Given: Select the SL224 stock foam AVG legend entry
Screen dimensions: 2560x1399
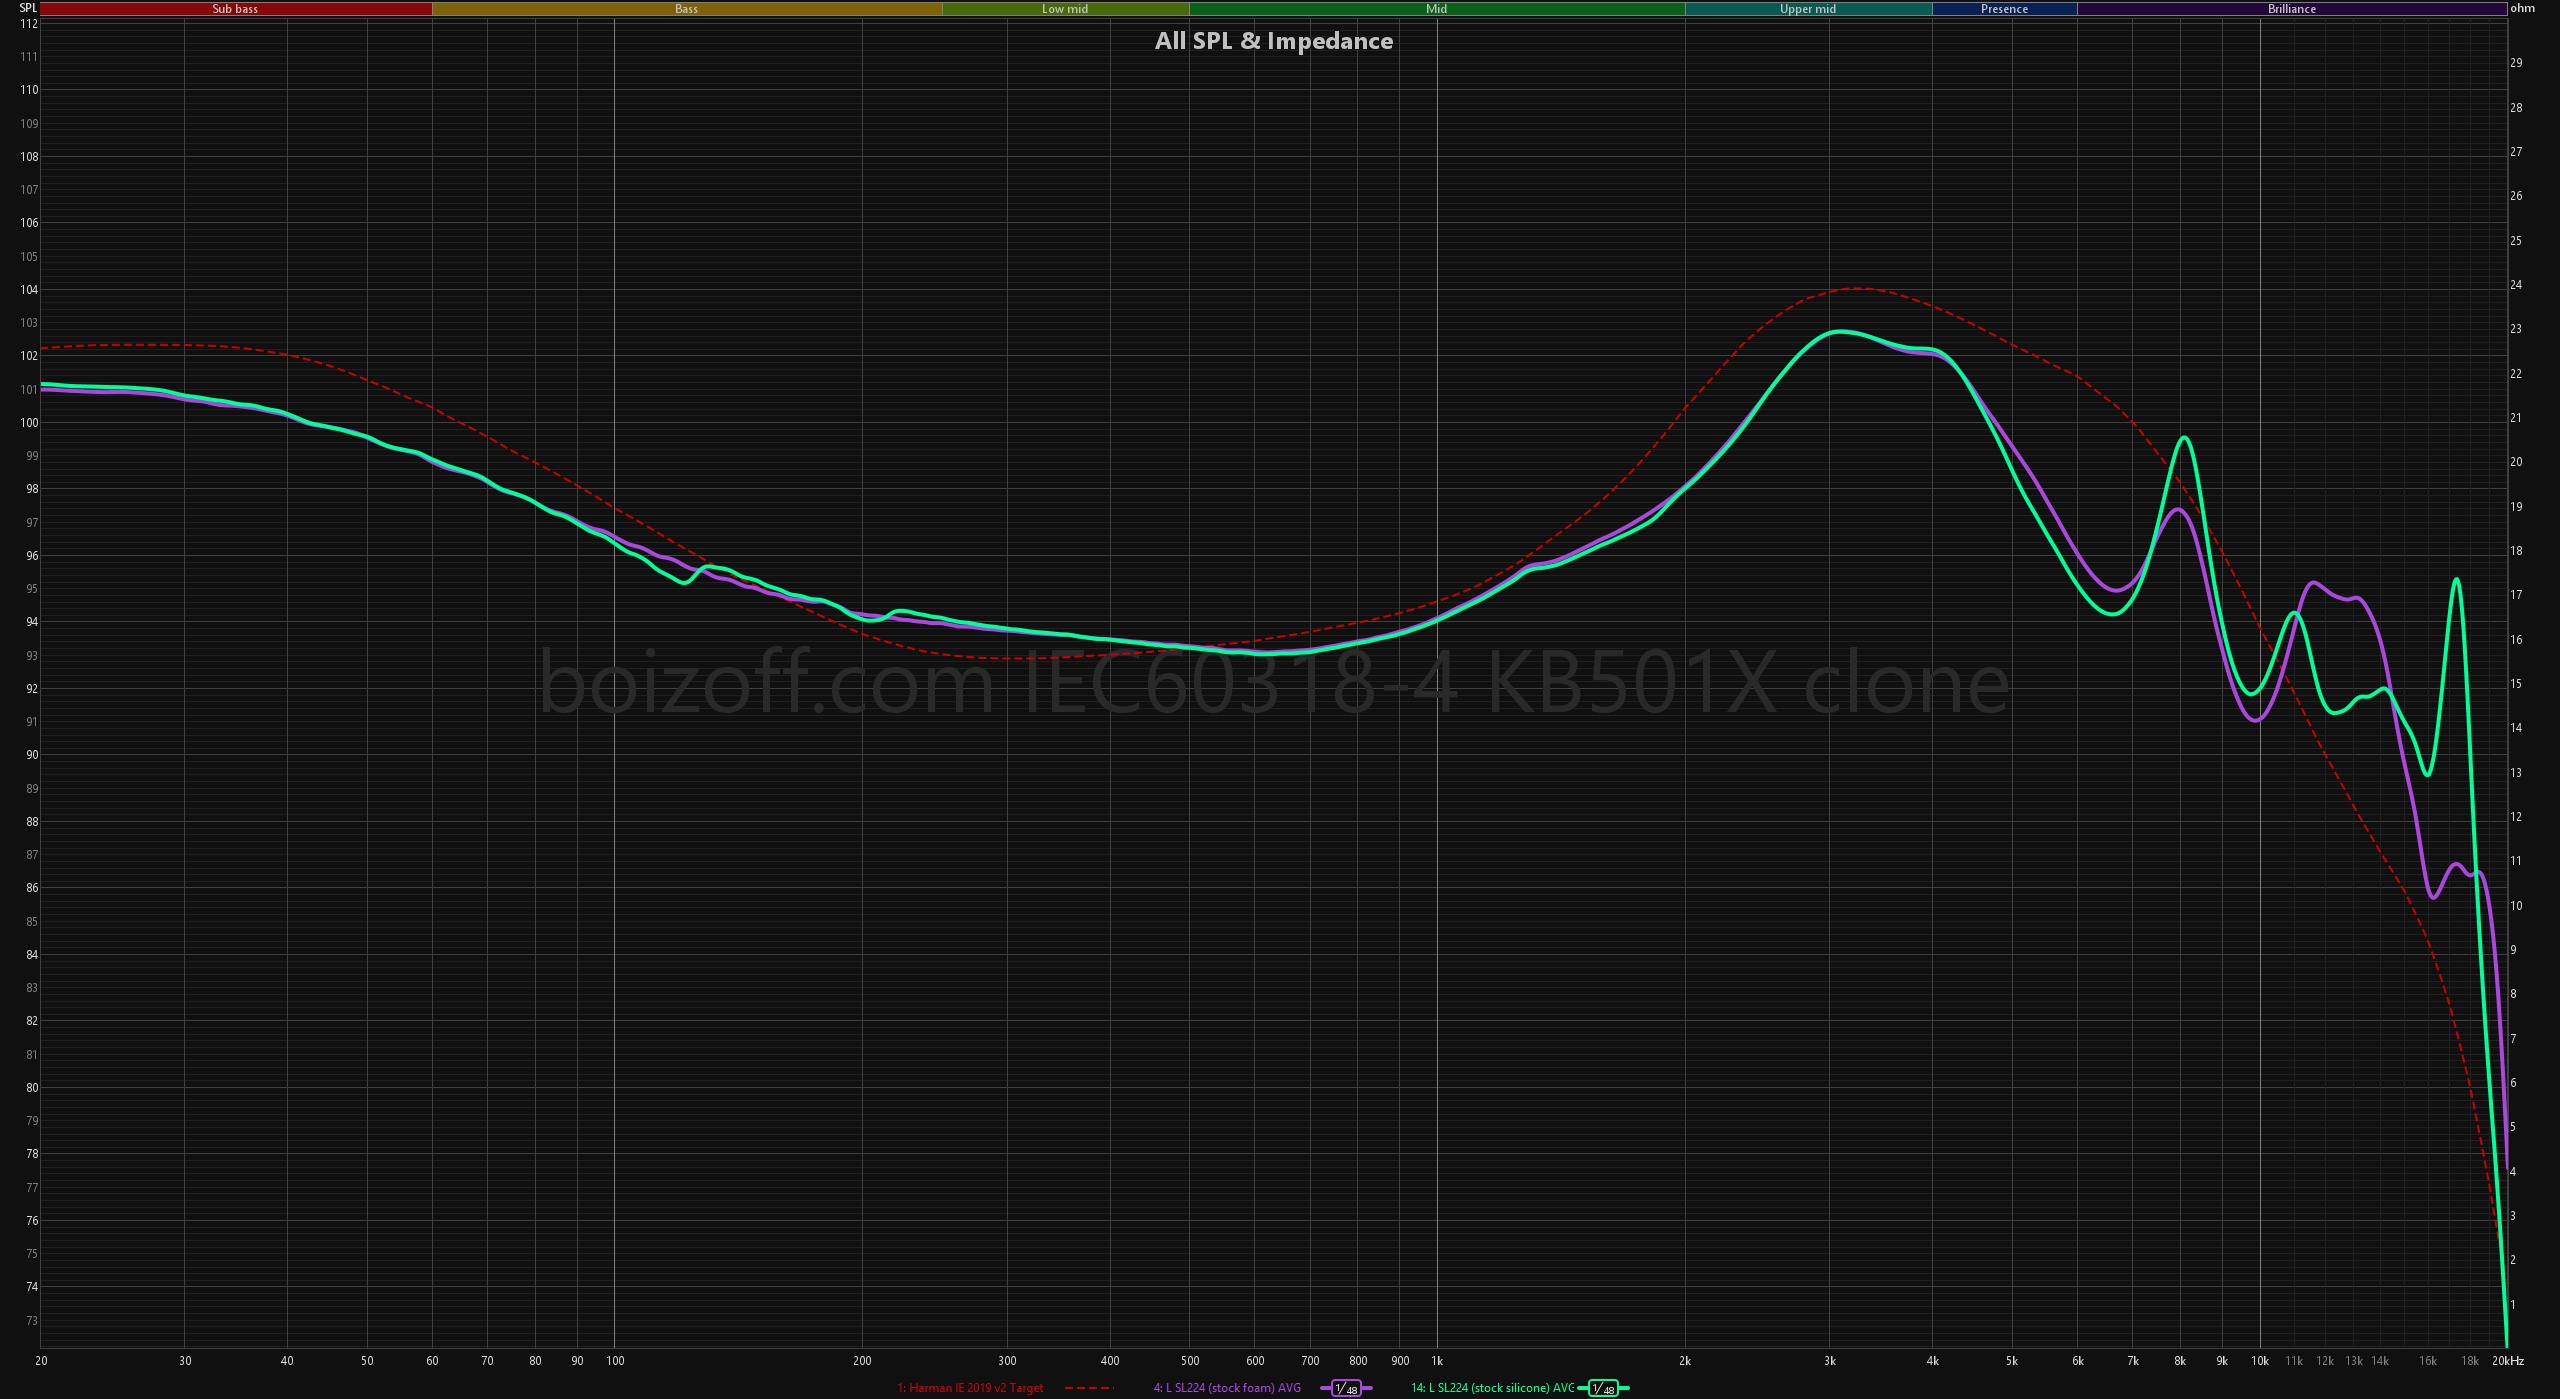Looking at the screenshot, I should coord(1227,1388).
